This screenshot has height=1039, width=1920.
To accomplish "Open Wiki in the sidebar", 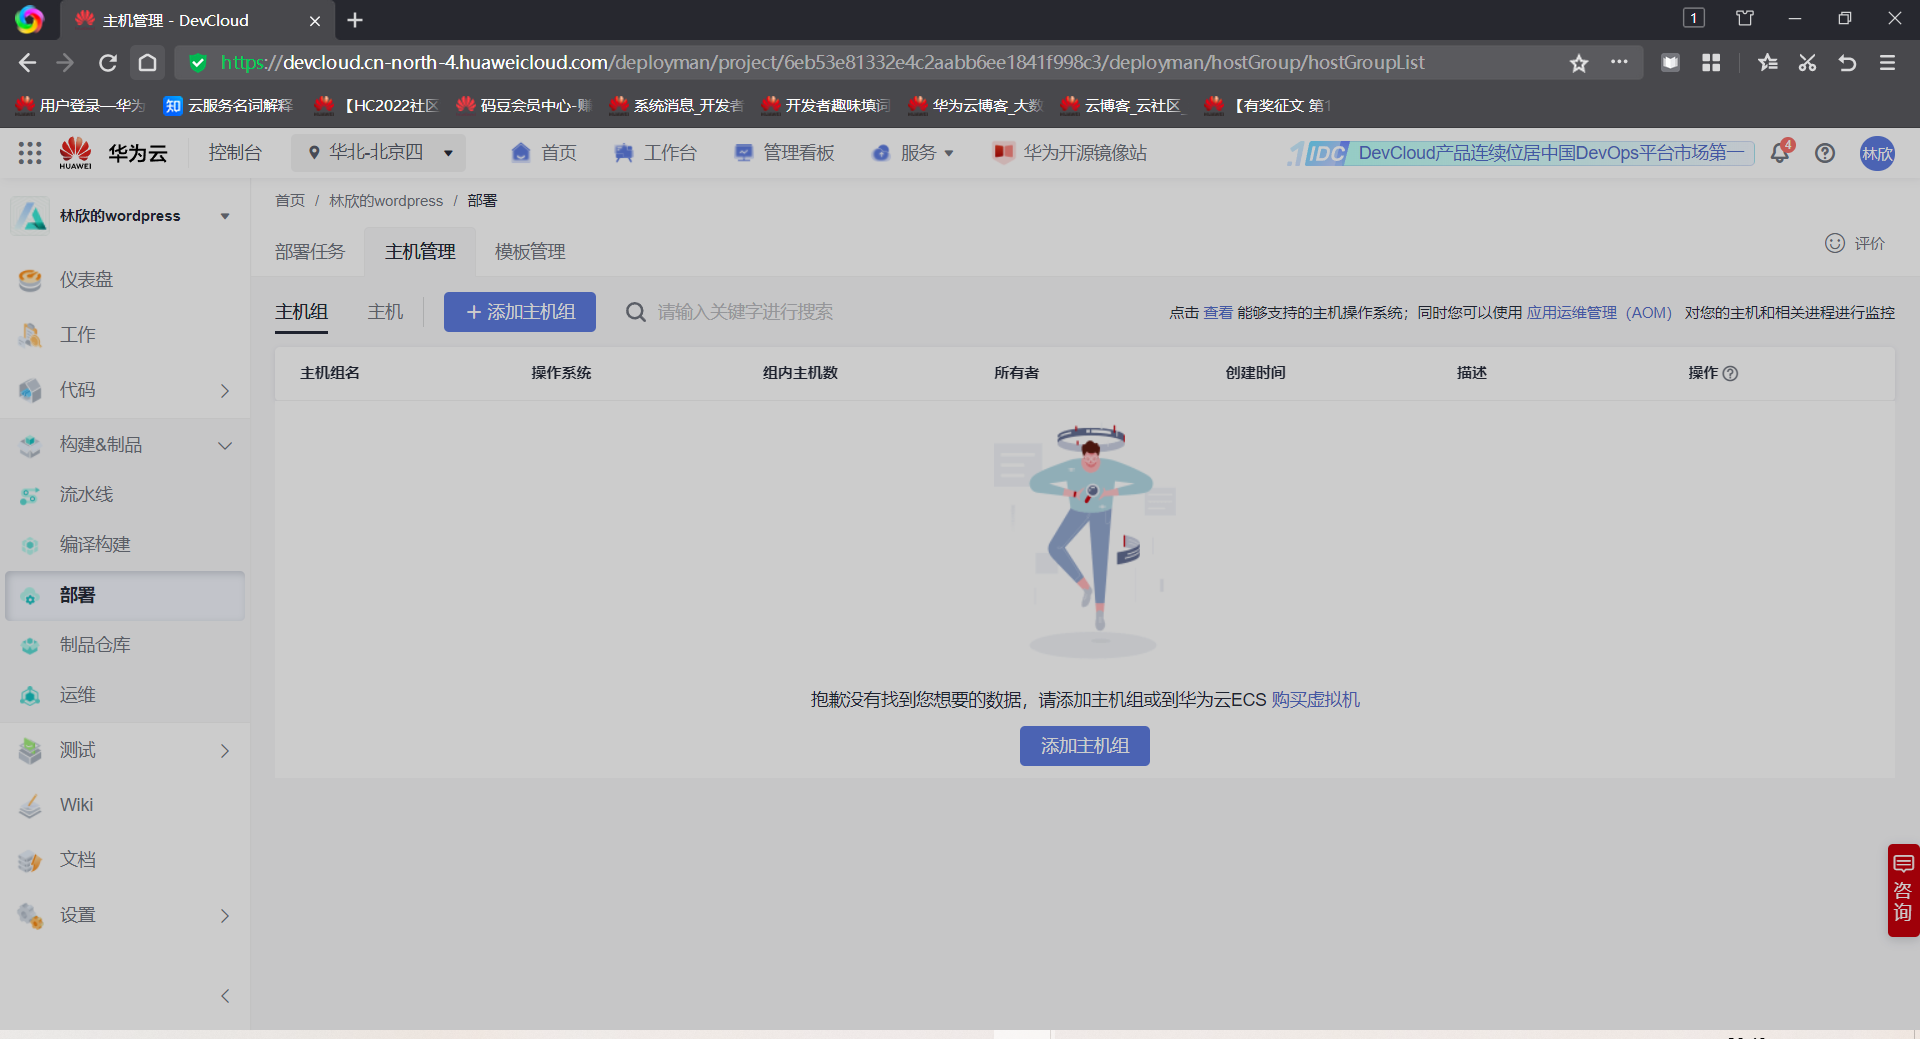I will click(x=125, y=805).
